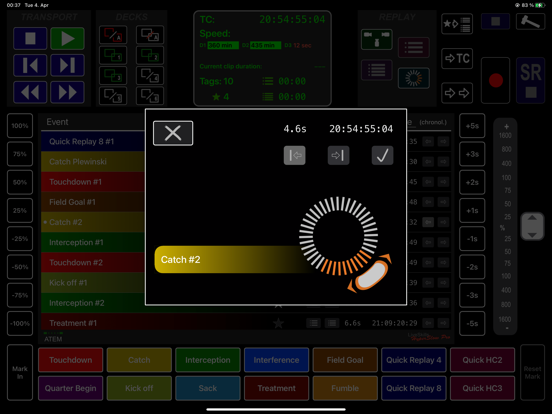Tap the blue stop square at top

tap(495, 21)
